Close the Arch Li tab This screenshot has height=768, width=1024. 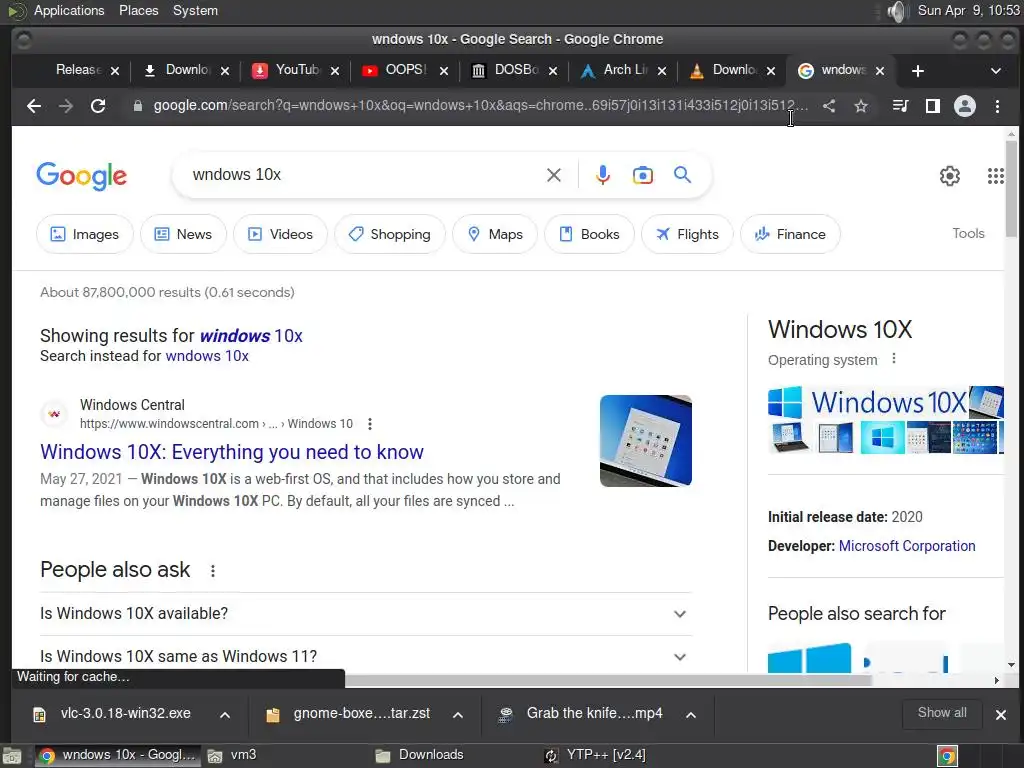click(662, 71)
